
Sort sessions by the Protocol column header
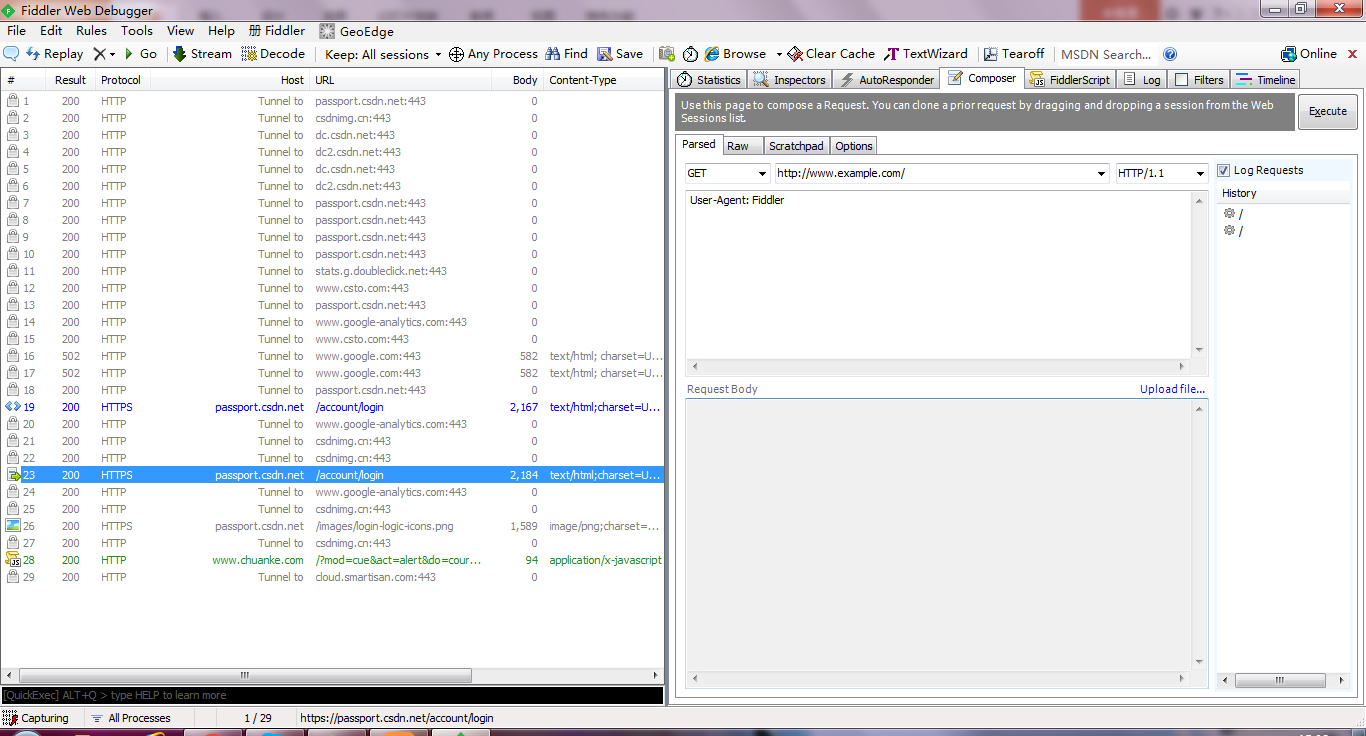(122, 80)
